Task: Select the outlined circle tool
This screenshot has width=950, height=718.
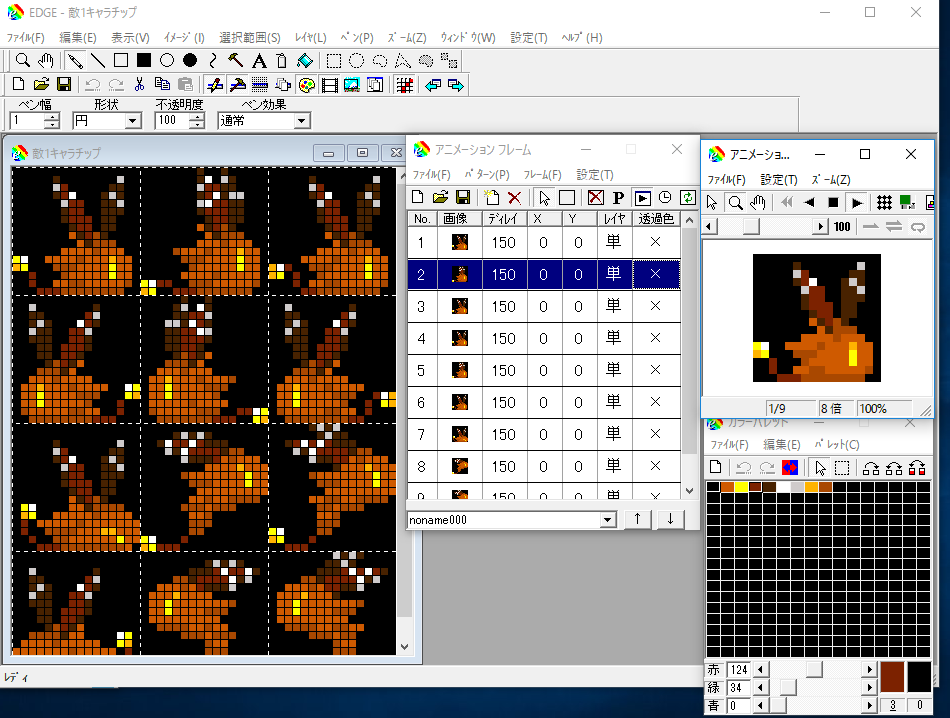Action: tap(167, 61)
